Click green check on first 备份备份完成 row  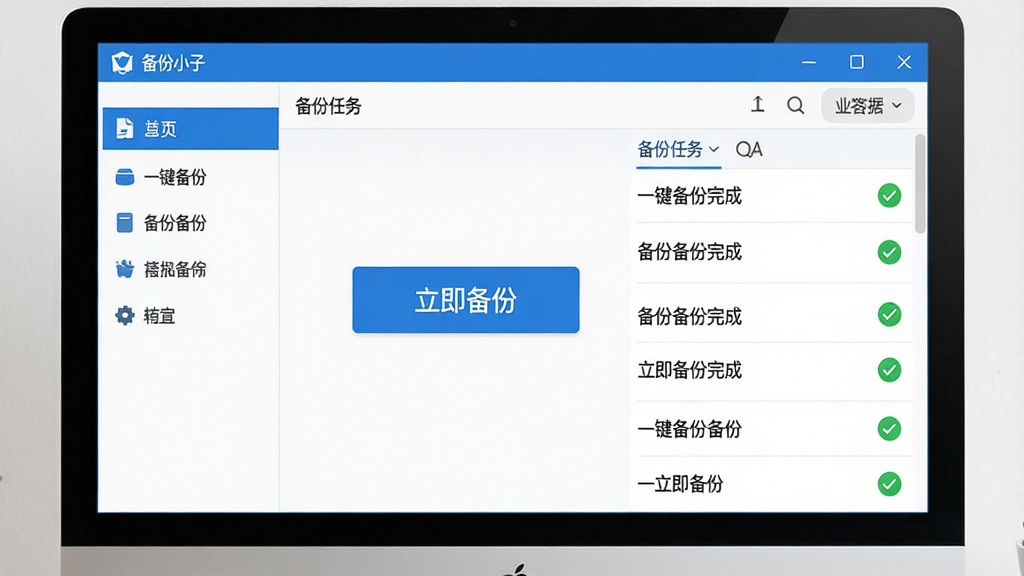(x=889, y=252)
